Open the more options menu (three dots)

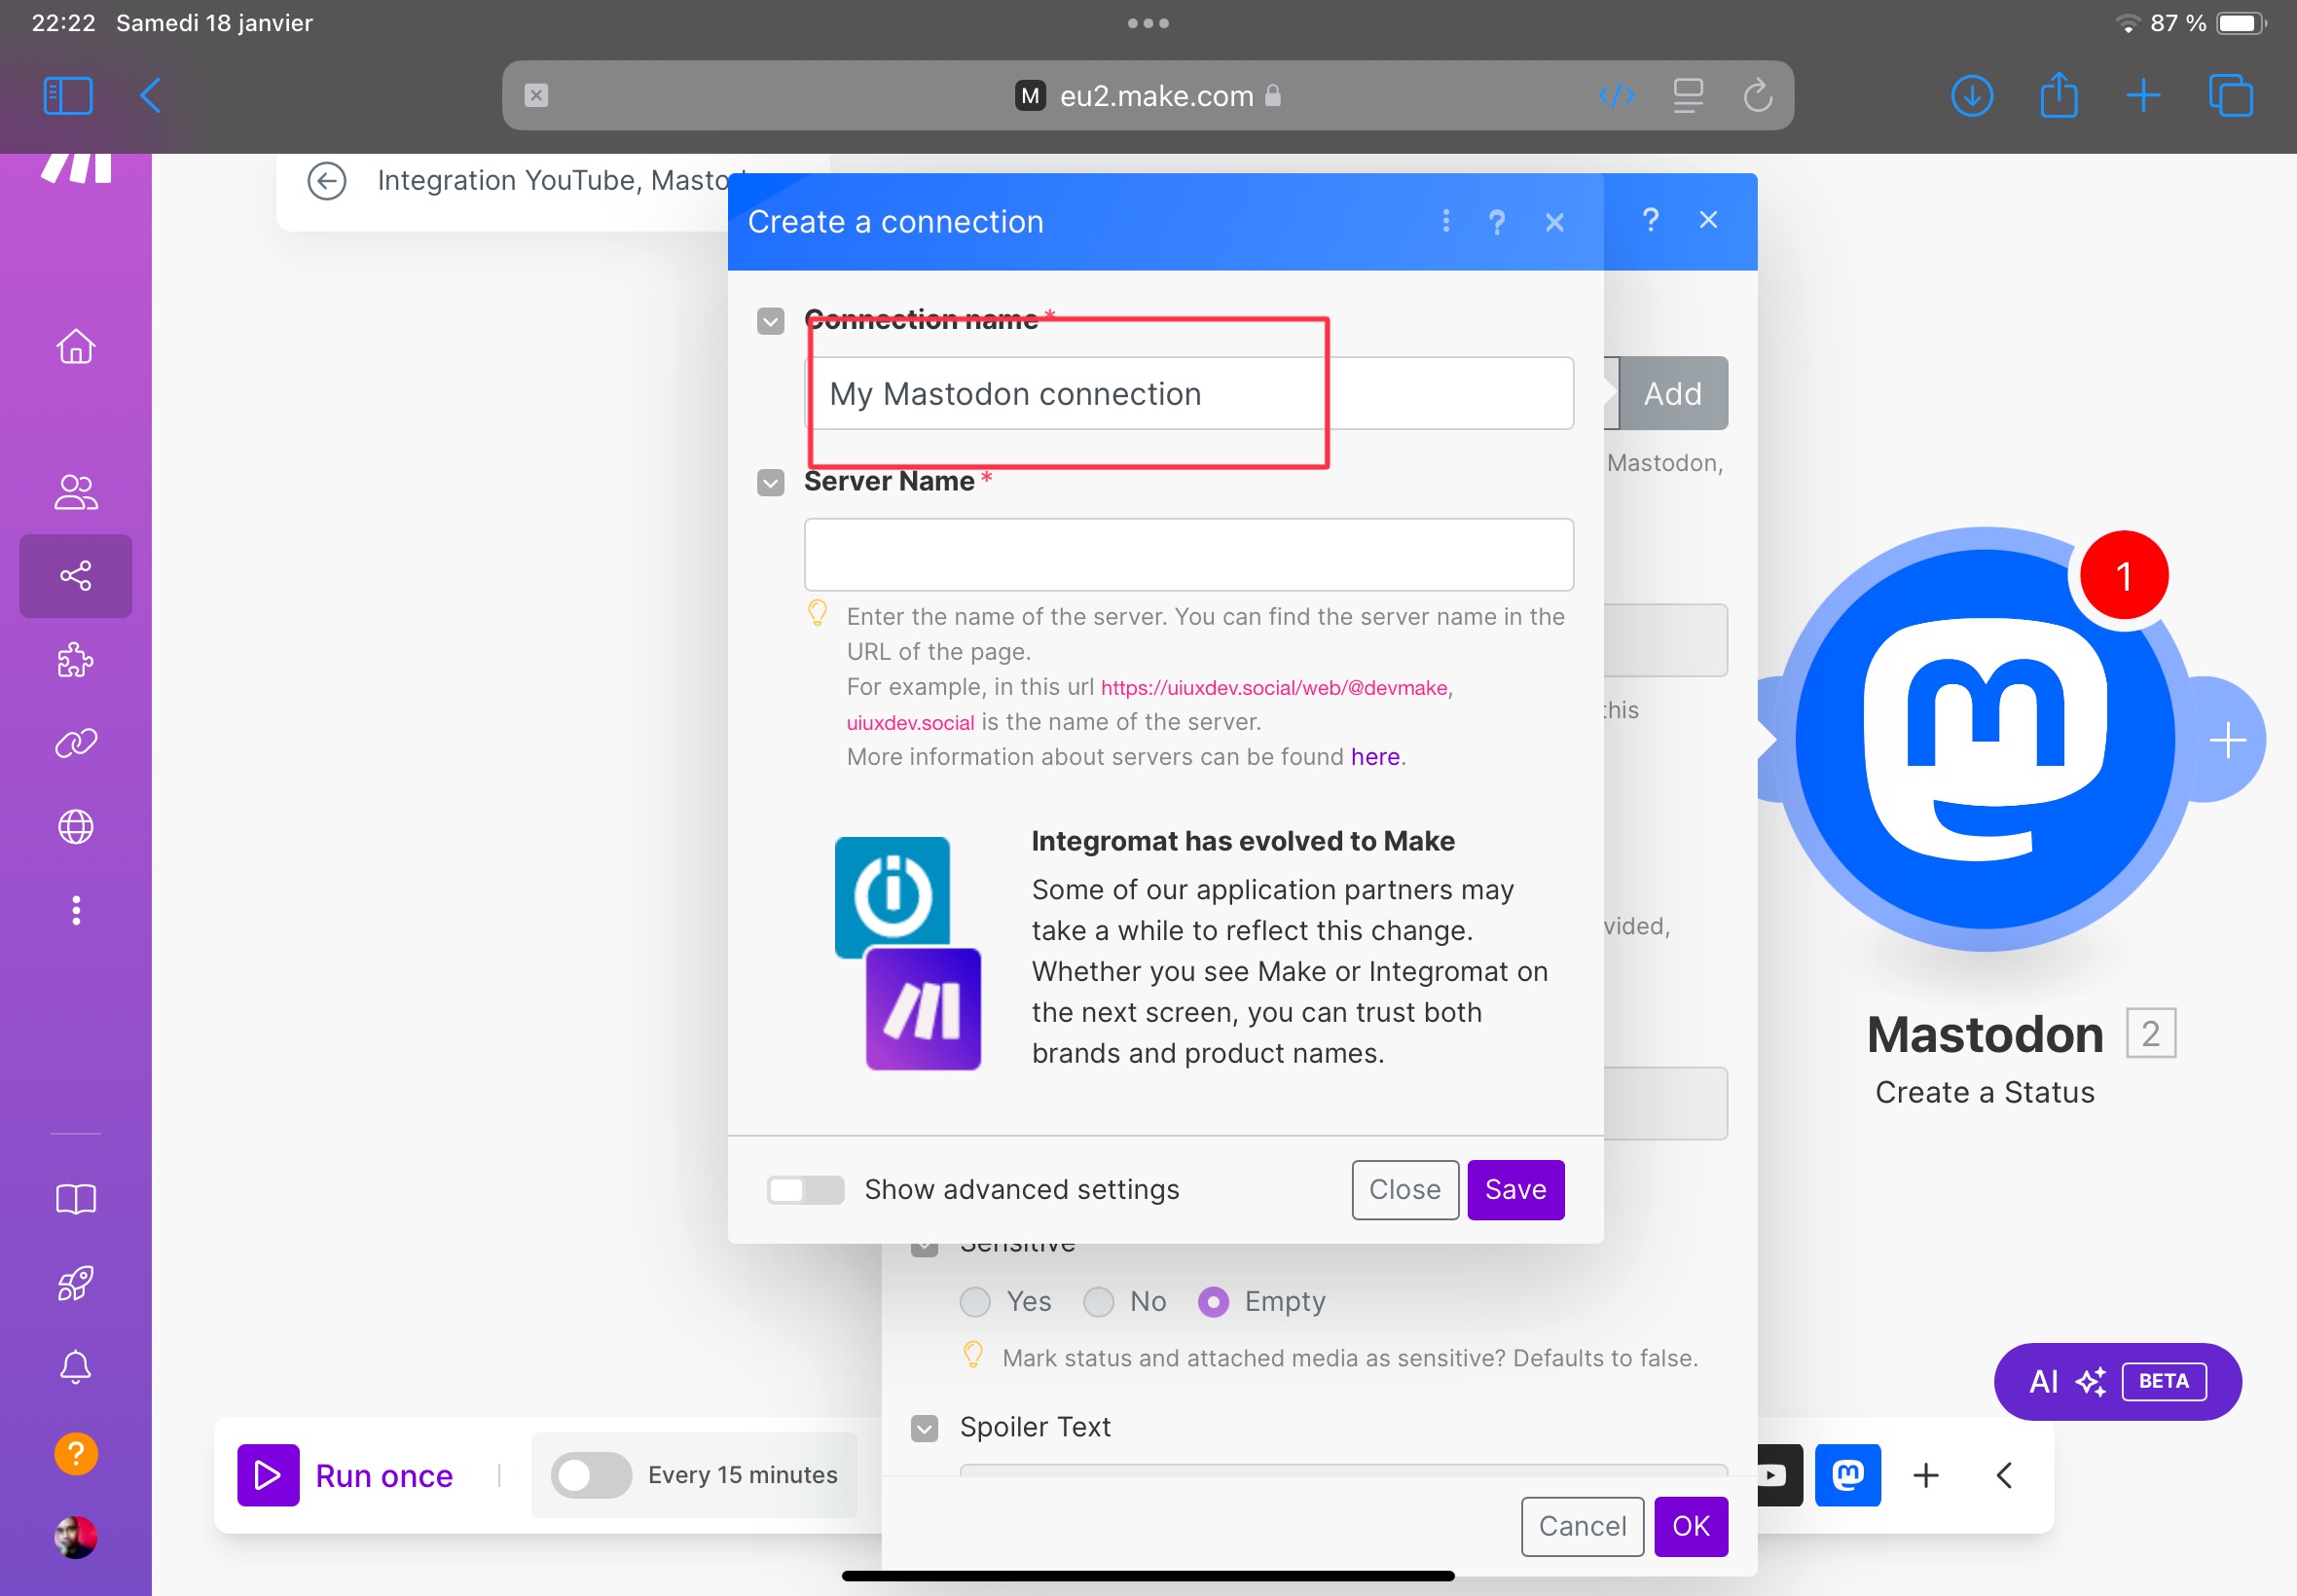point(1445,220)
